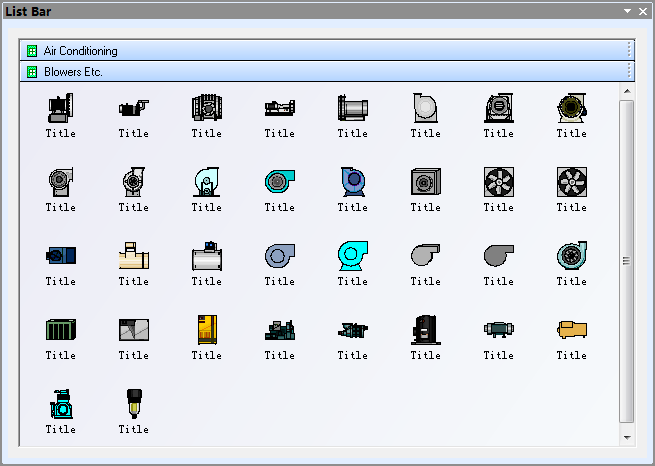Viewport: 655px width, 466px height.
Task: Choose the yellow-orange tall cabinet icon
Action: tap(206, 329)
